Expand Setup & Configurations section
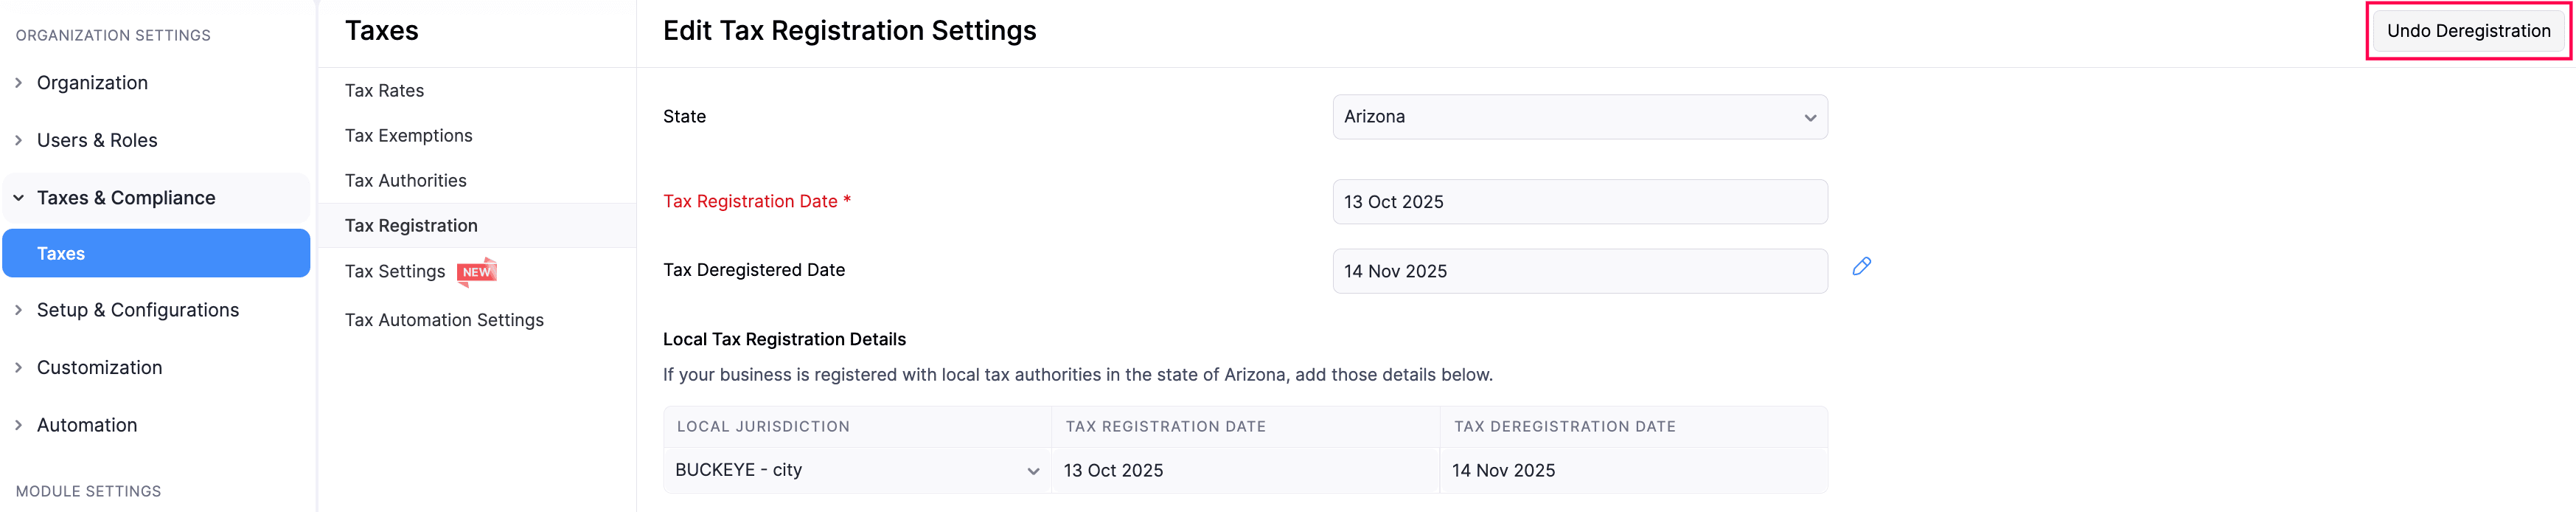Screen dimensions: 2576x512 point(137,310)
